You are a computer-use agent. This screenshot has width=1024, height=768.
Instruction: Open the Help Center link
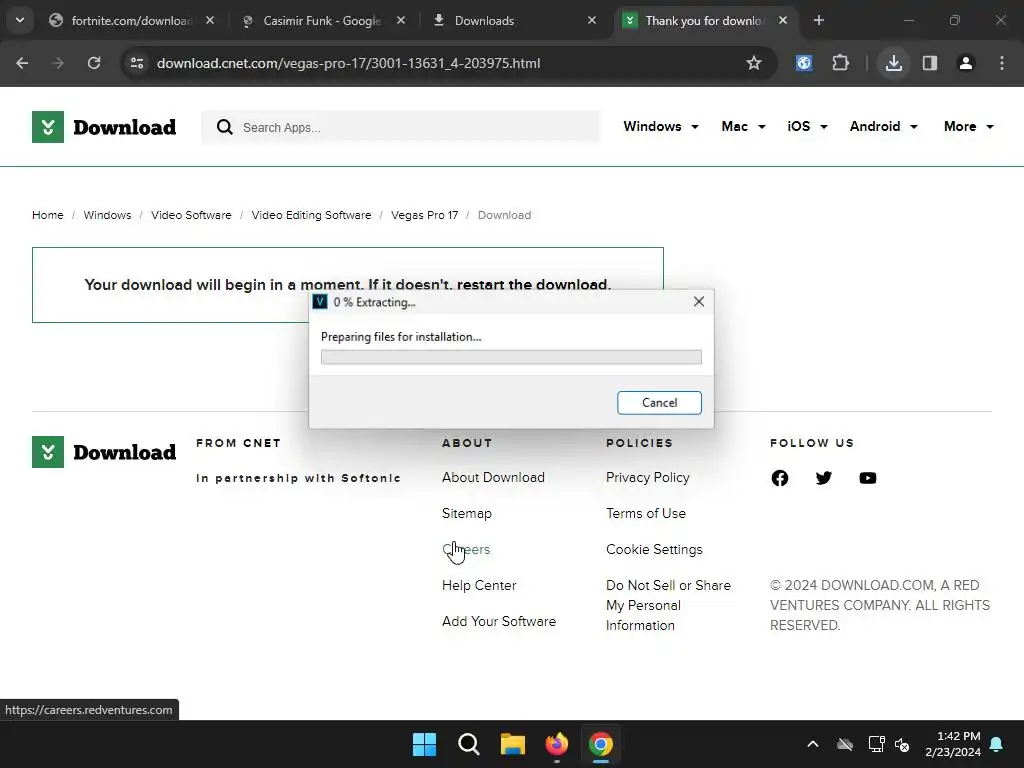click(479, 585)
